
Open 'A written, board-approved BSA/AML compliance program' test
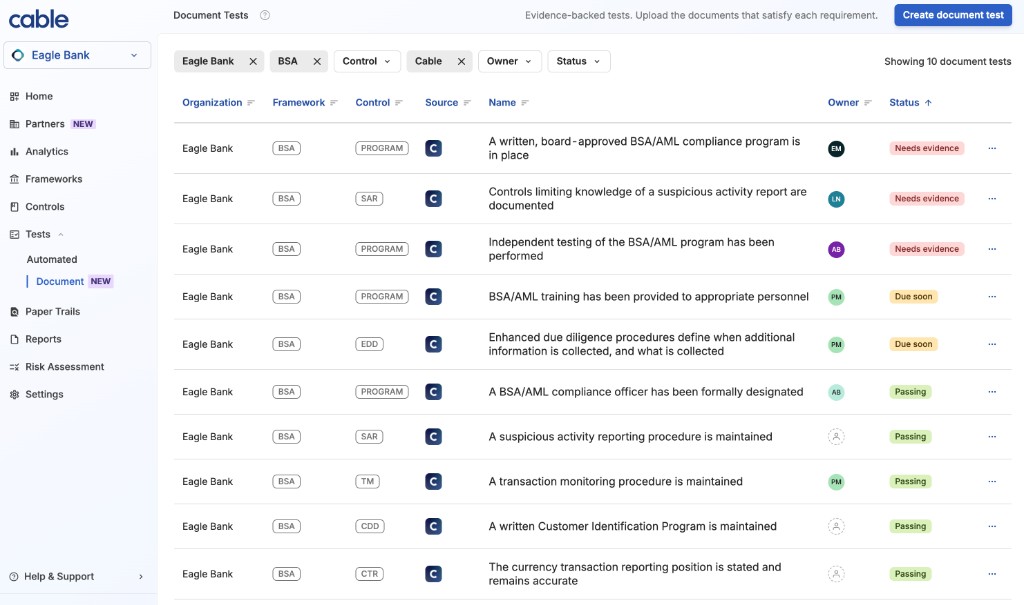click(x=644, y=148)
